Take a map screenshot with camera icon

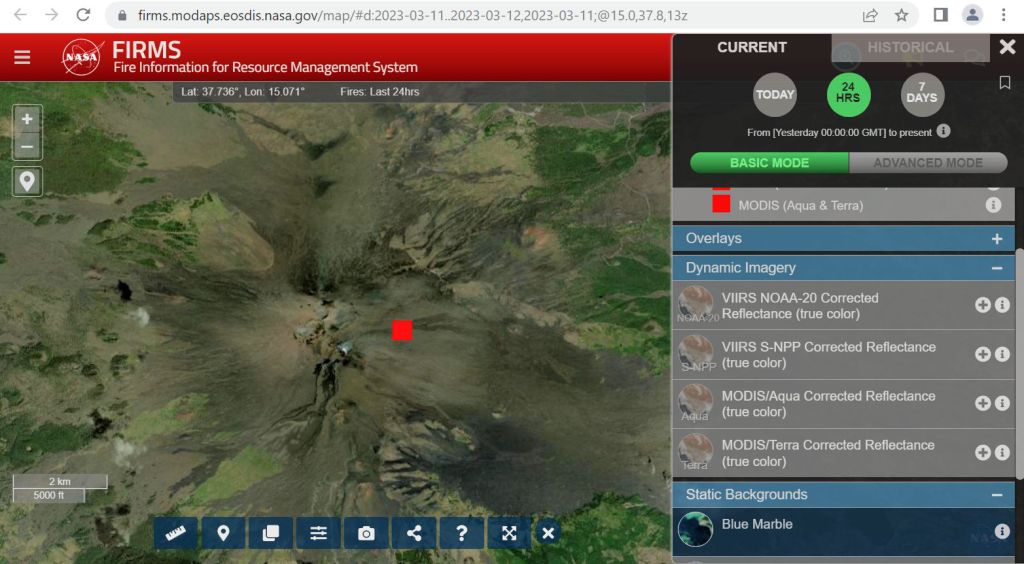click(x=366, y=533)
